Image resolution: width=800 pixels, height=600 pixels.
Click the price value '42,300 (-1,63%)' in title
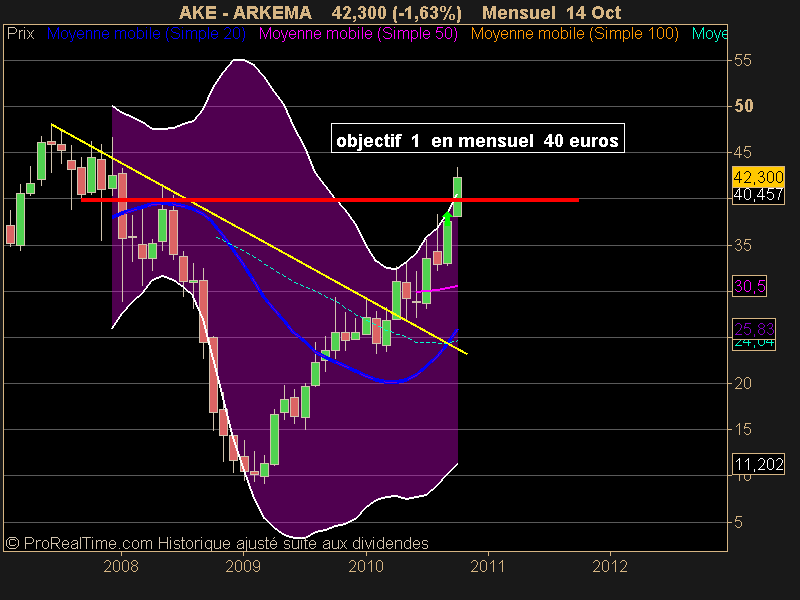[x=396, y=12]
